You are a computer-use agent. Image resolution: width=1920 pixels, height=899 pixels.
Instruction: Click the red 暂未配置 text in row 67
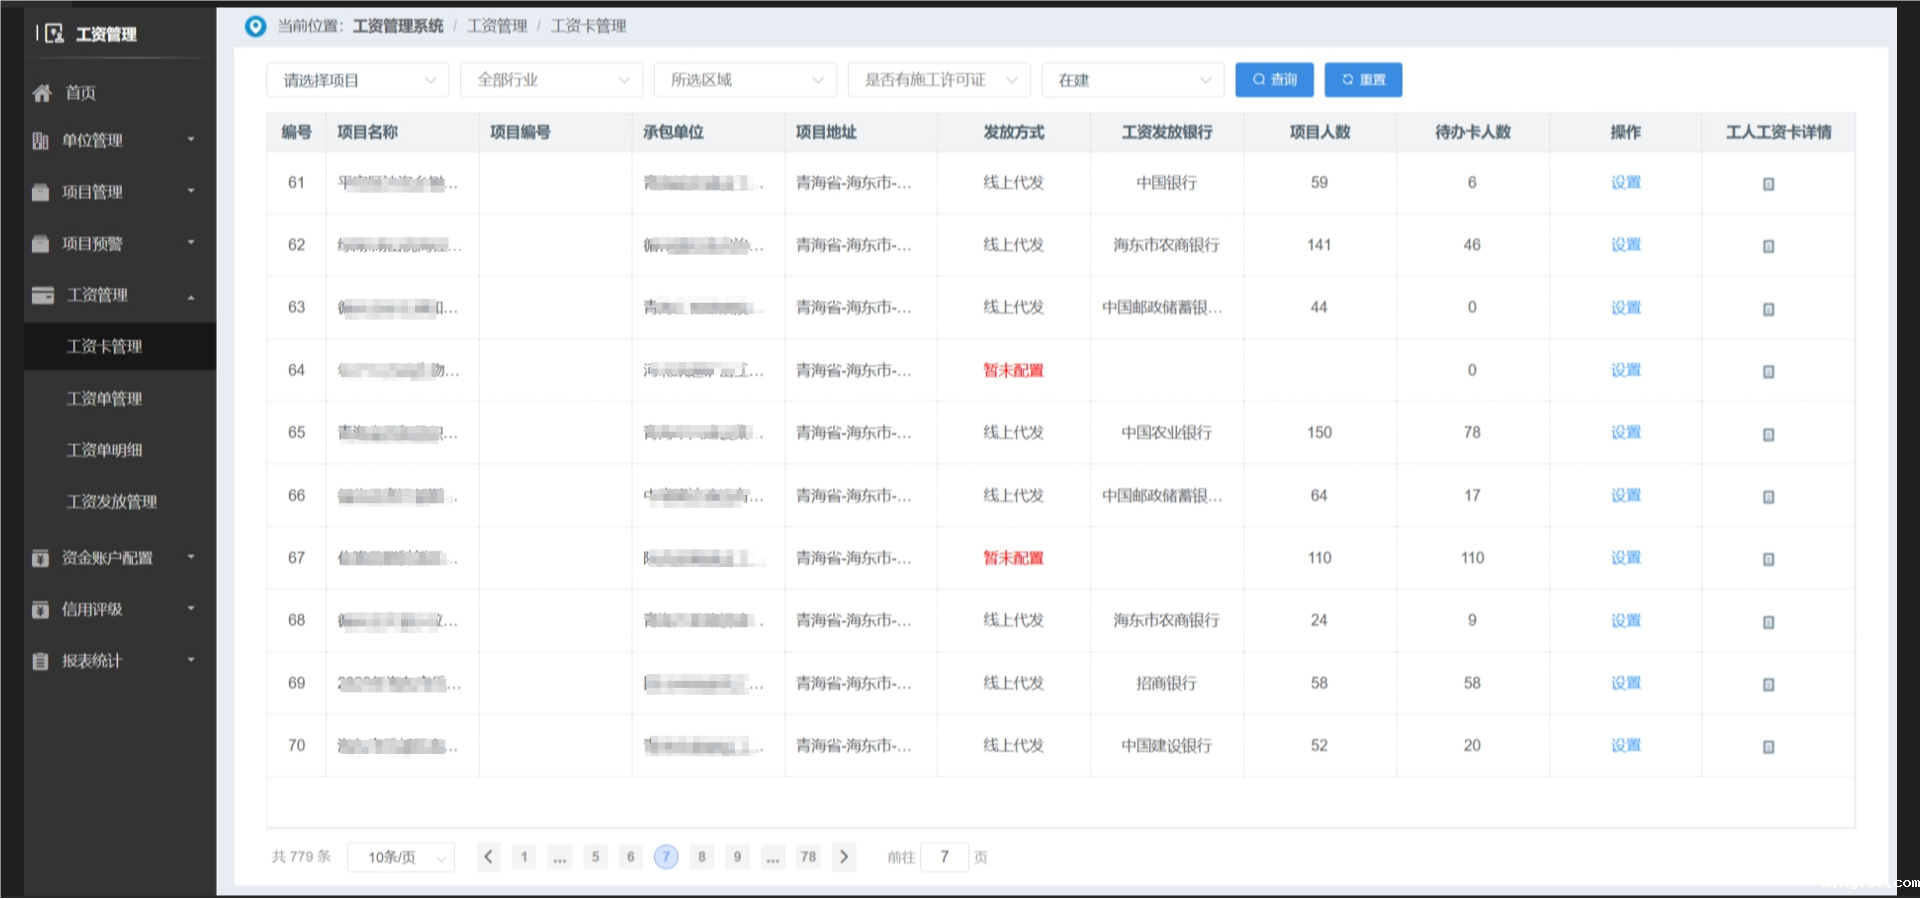tap(1013, 558)
